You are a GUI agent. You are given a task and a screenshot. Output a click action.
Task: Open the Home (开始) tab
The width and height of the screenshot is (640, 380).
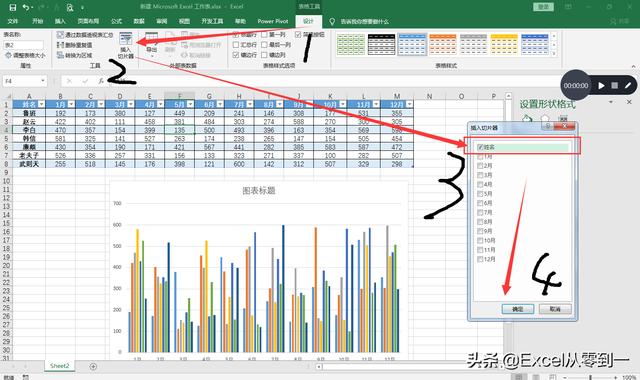pos(38,21)
